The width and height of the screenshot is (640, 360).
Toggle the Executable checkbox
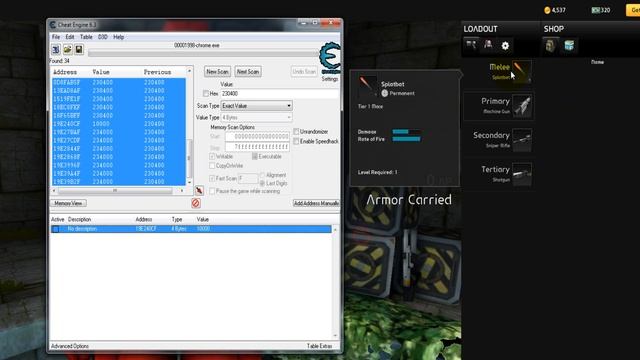[255, 156]
